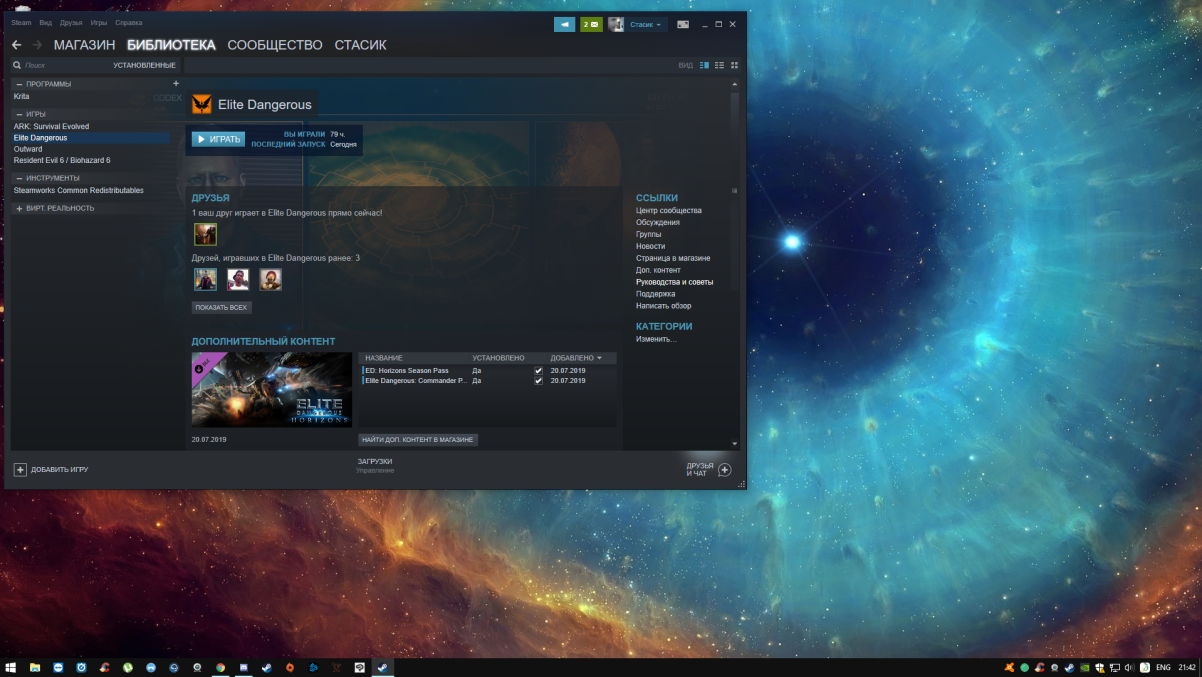This screenshot has height=677, width=1202.
Task: Open the СТАСИК profile tab
Action: point(360,45)
